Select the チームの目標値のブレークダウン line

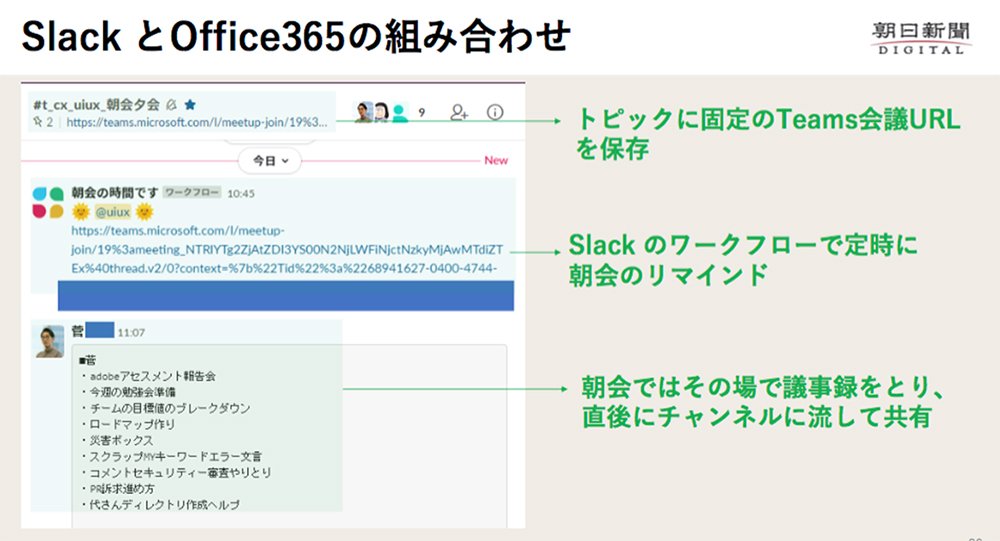click(165, 408)
